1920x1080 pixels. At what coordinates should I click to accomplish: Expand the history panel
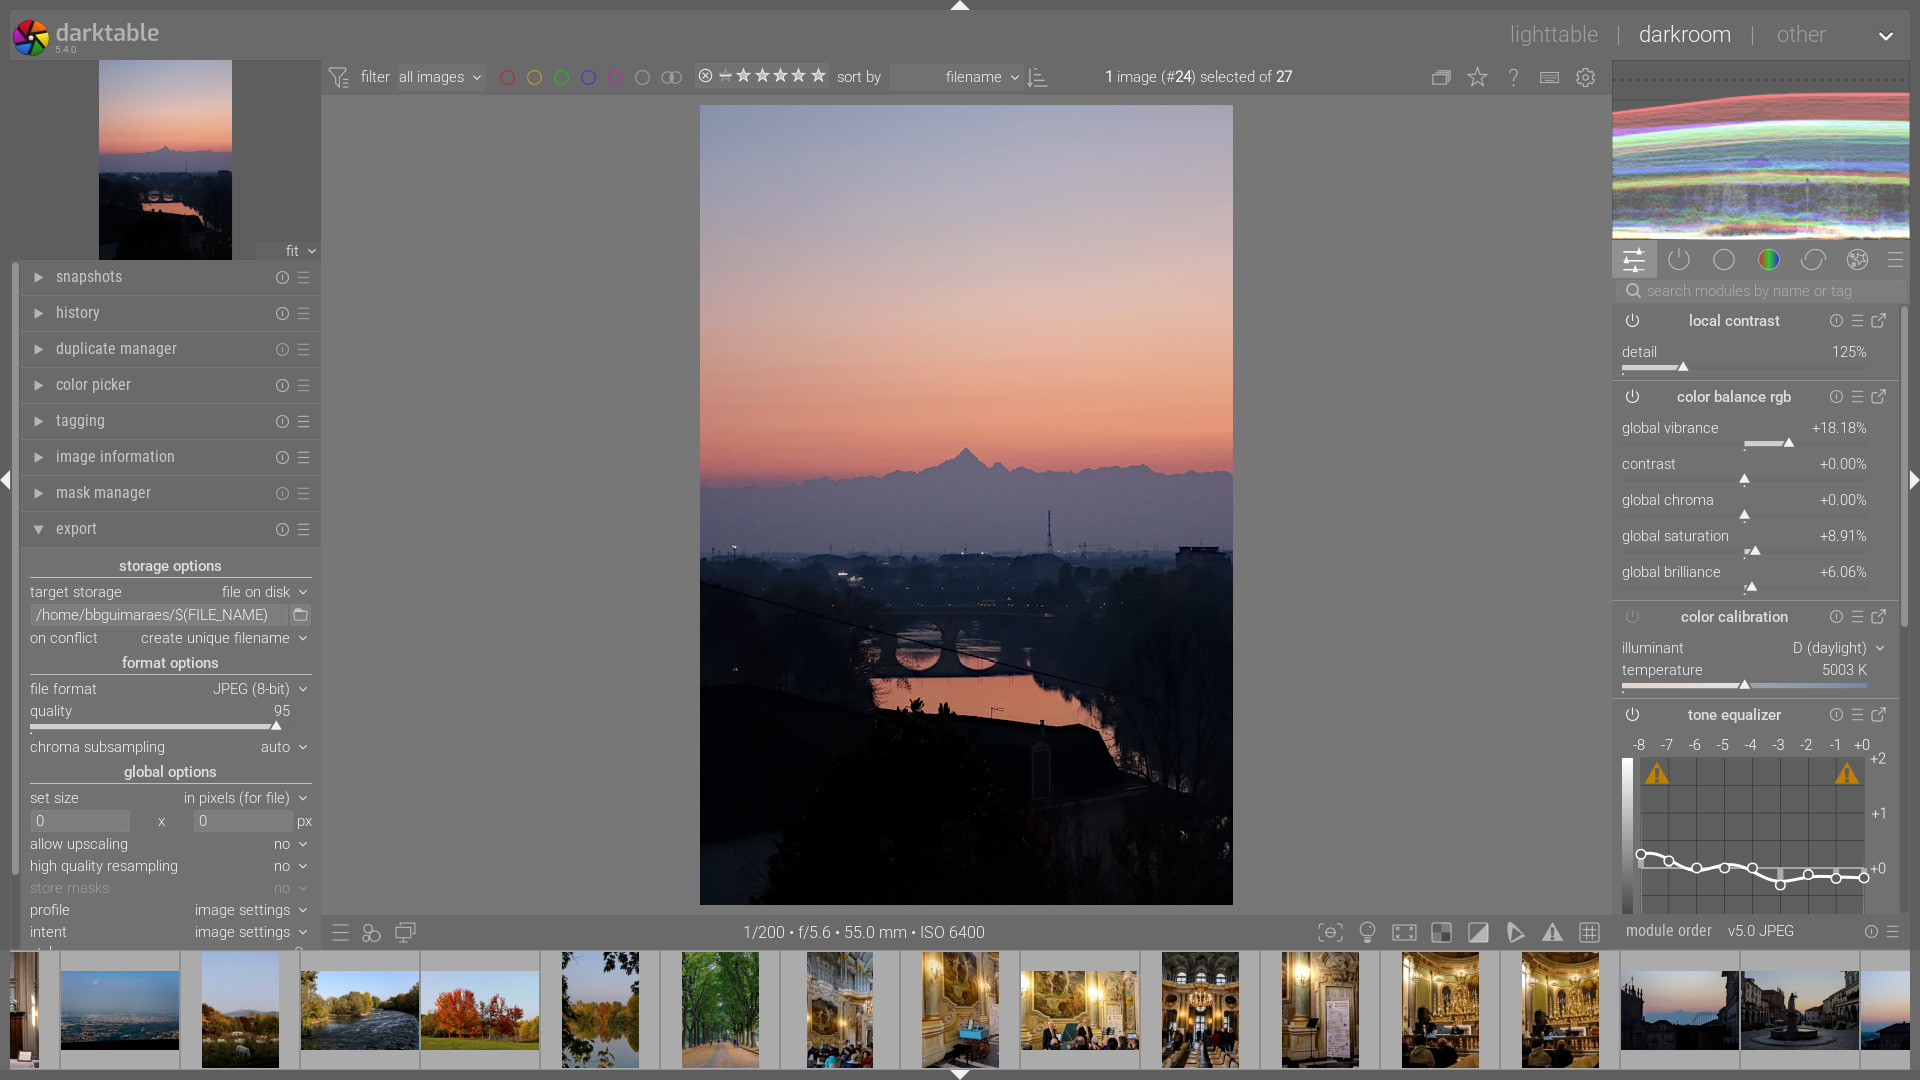(78, 313)
